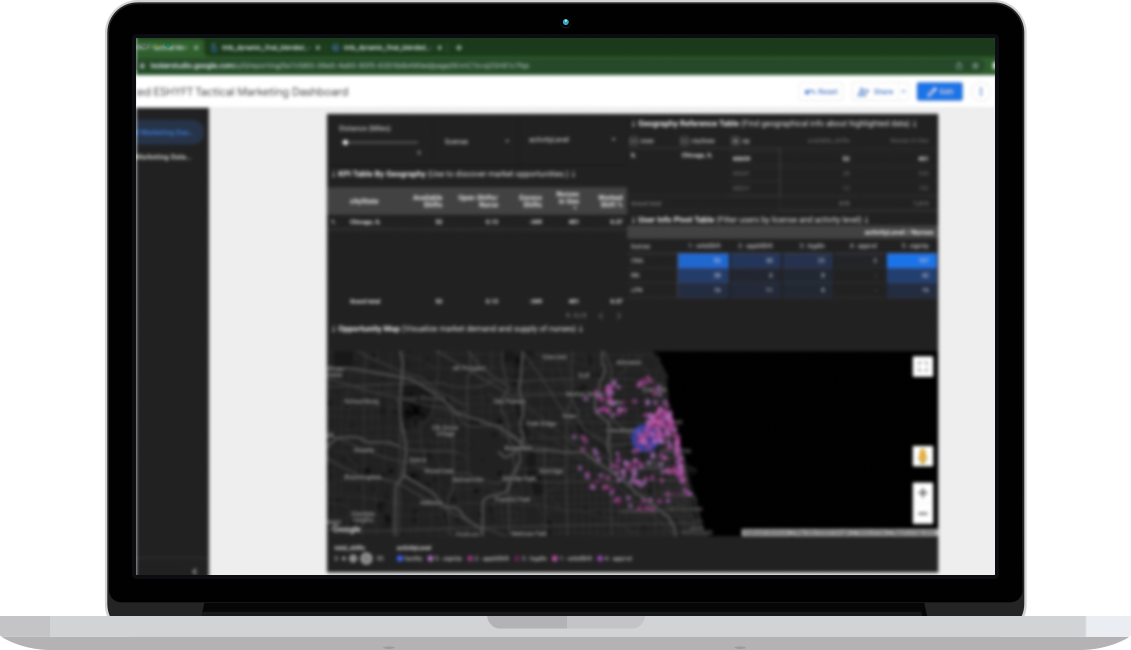Select the first report page in sidebar

tap(168, 132)
